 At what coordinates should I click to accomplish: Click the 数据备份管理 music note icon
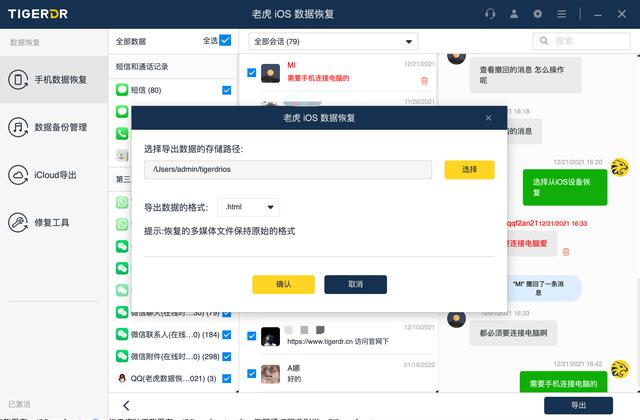click(18, 127)
